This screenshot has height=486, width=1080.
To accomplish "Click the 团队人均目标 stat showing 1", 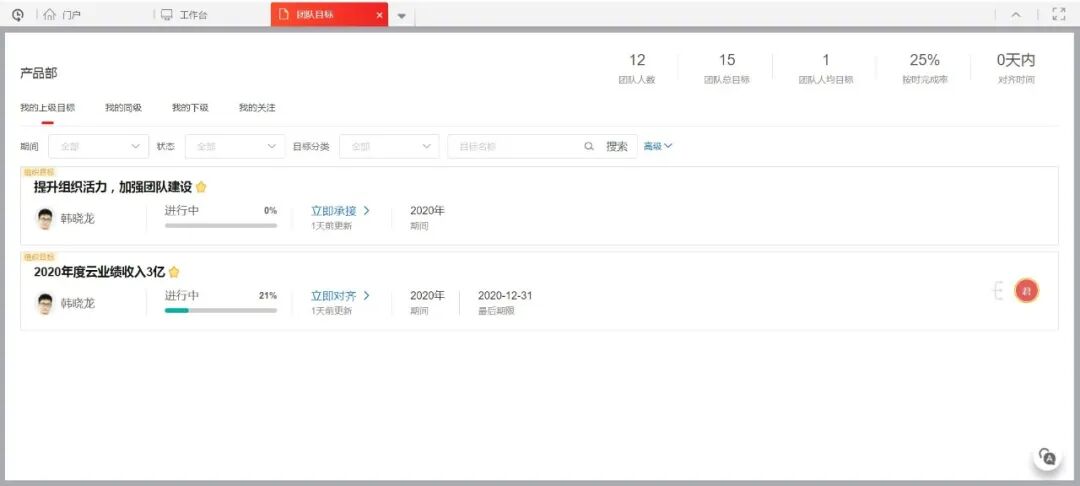I will (826, 68).
